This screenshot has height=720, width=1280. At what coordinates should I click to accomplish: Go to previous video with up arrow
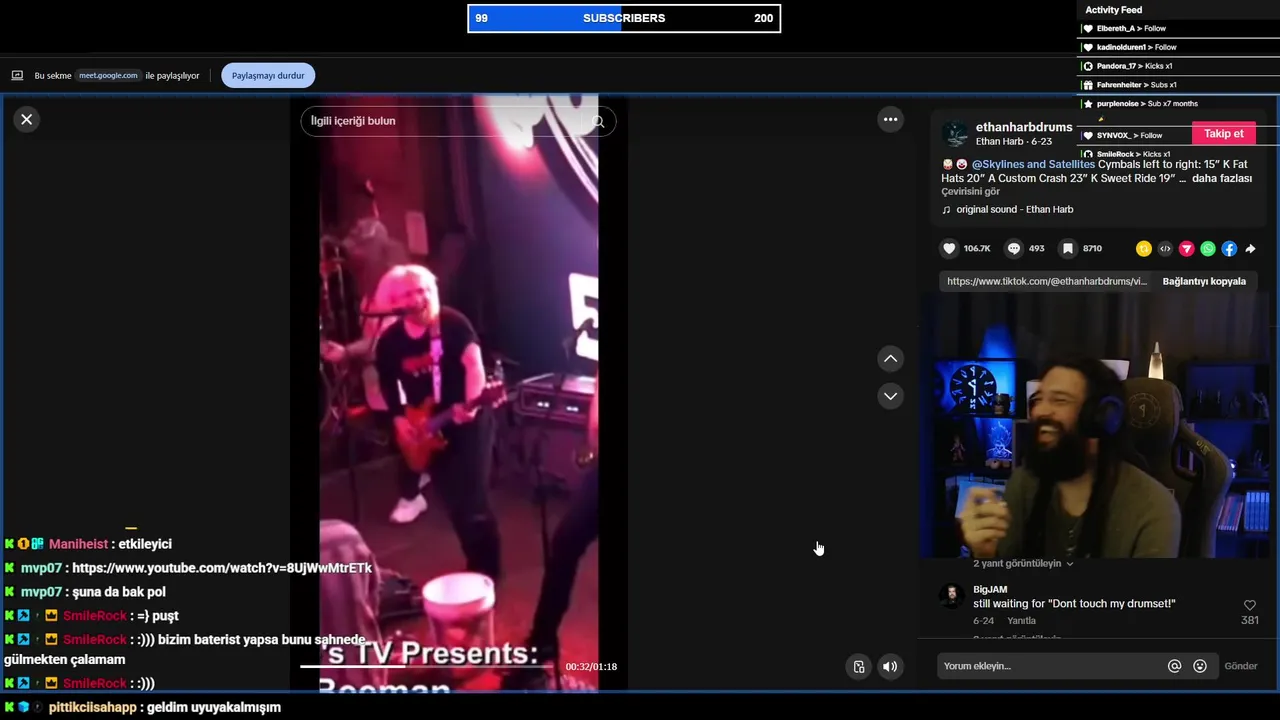point(890,359)
